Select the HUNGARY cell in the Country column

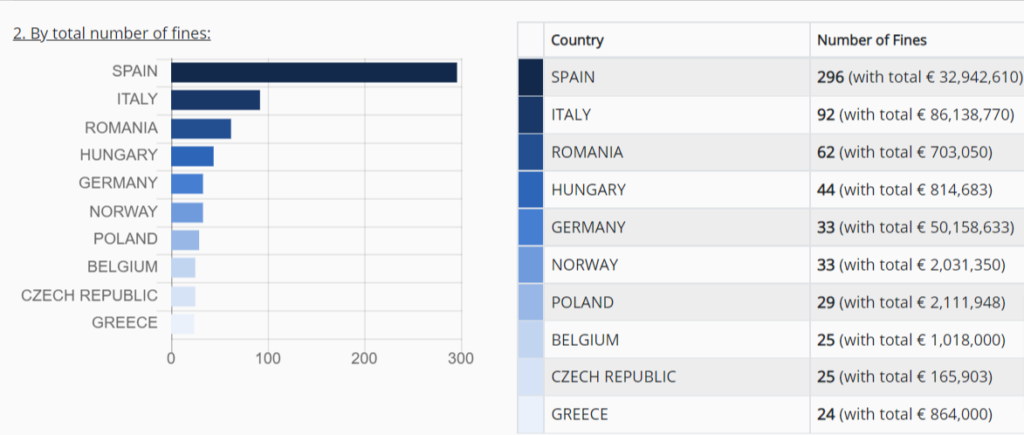coord(677,190)
